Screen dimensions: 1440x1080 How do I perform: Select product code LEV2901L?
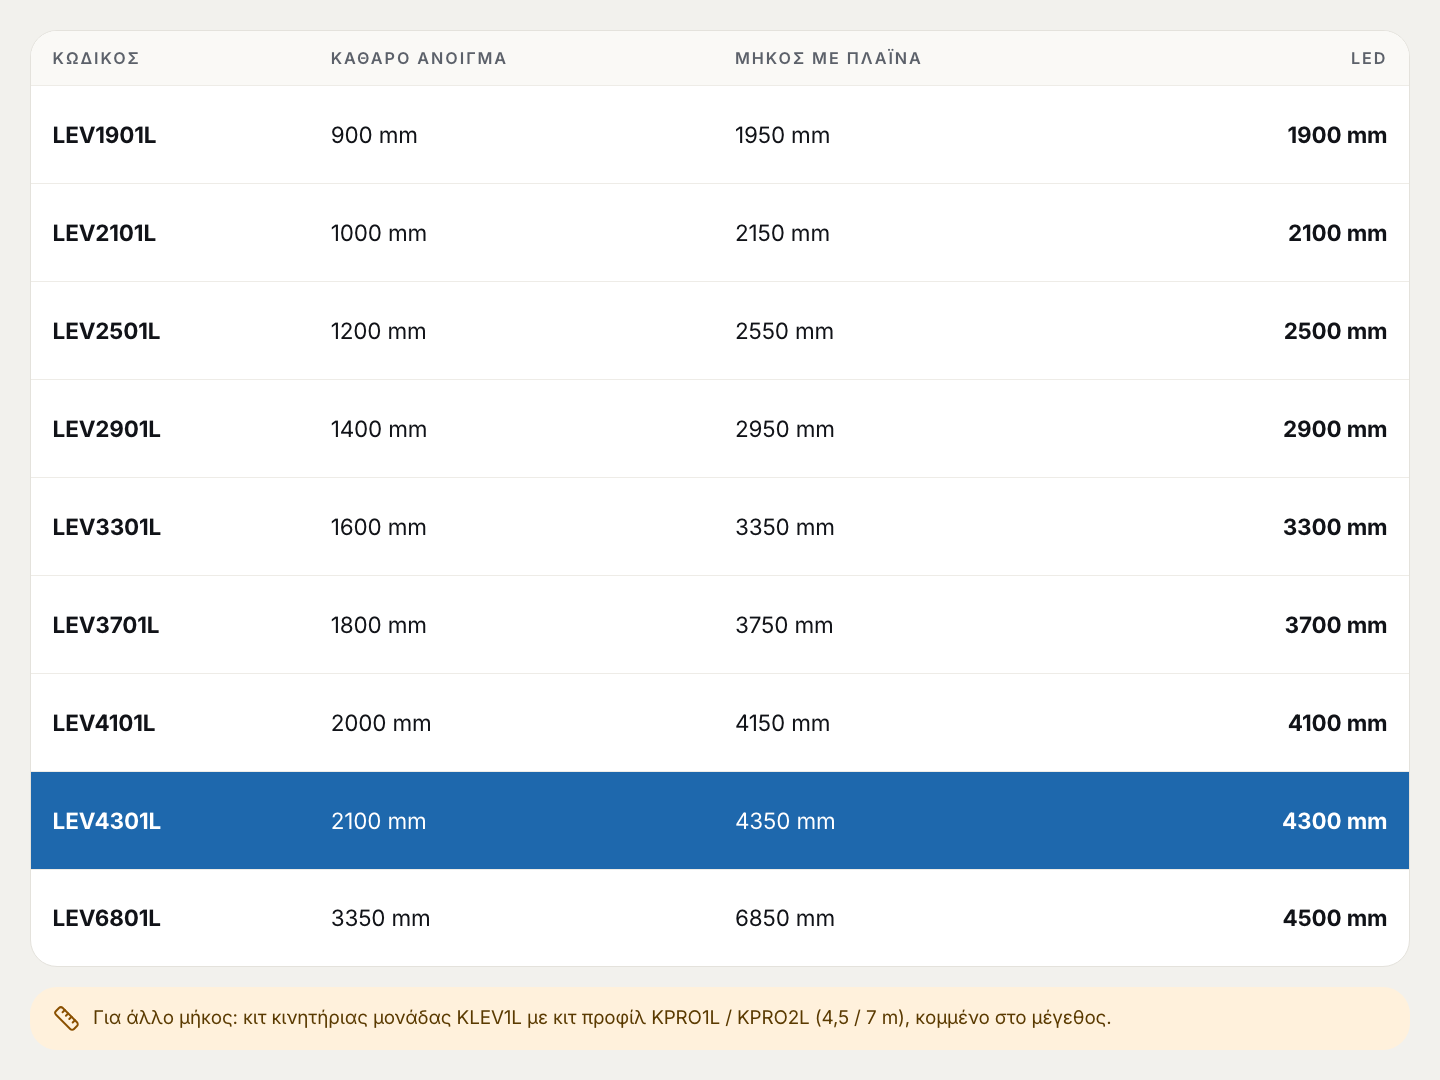(107, 429)
